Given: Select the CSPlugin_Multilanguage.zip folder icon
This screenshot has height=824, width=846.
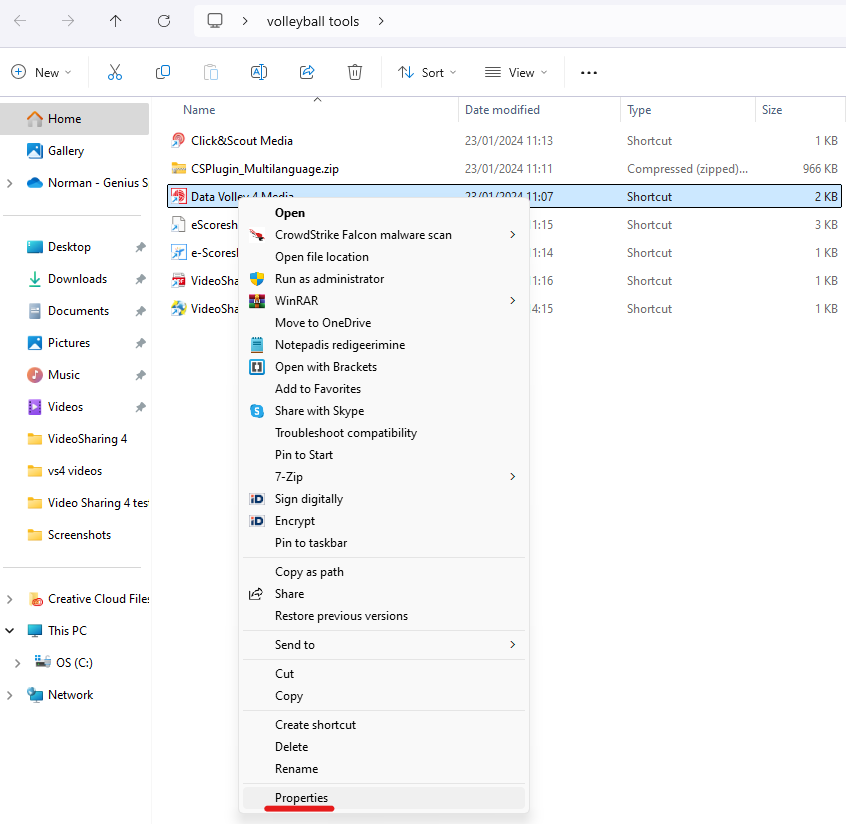Looking at the screenshot, I should click(179, 168).
